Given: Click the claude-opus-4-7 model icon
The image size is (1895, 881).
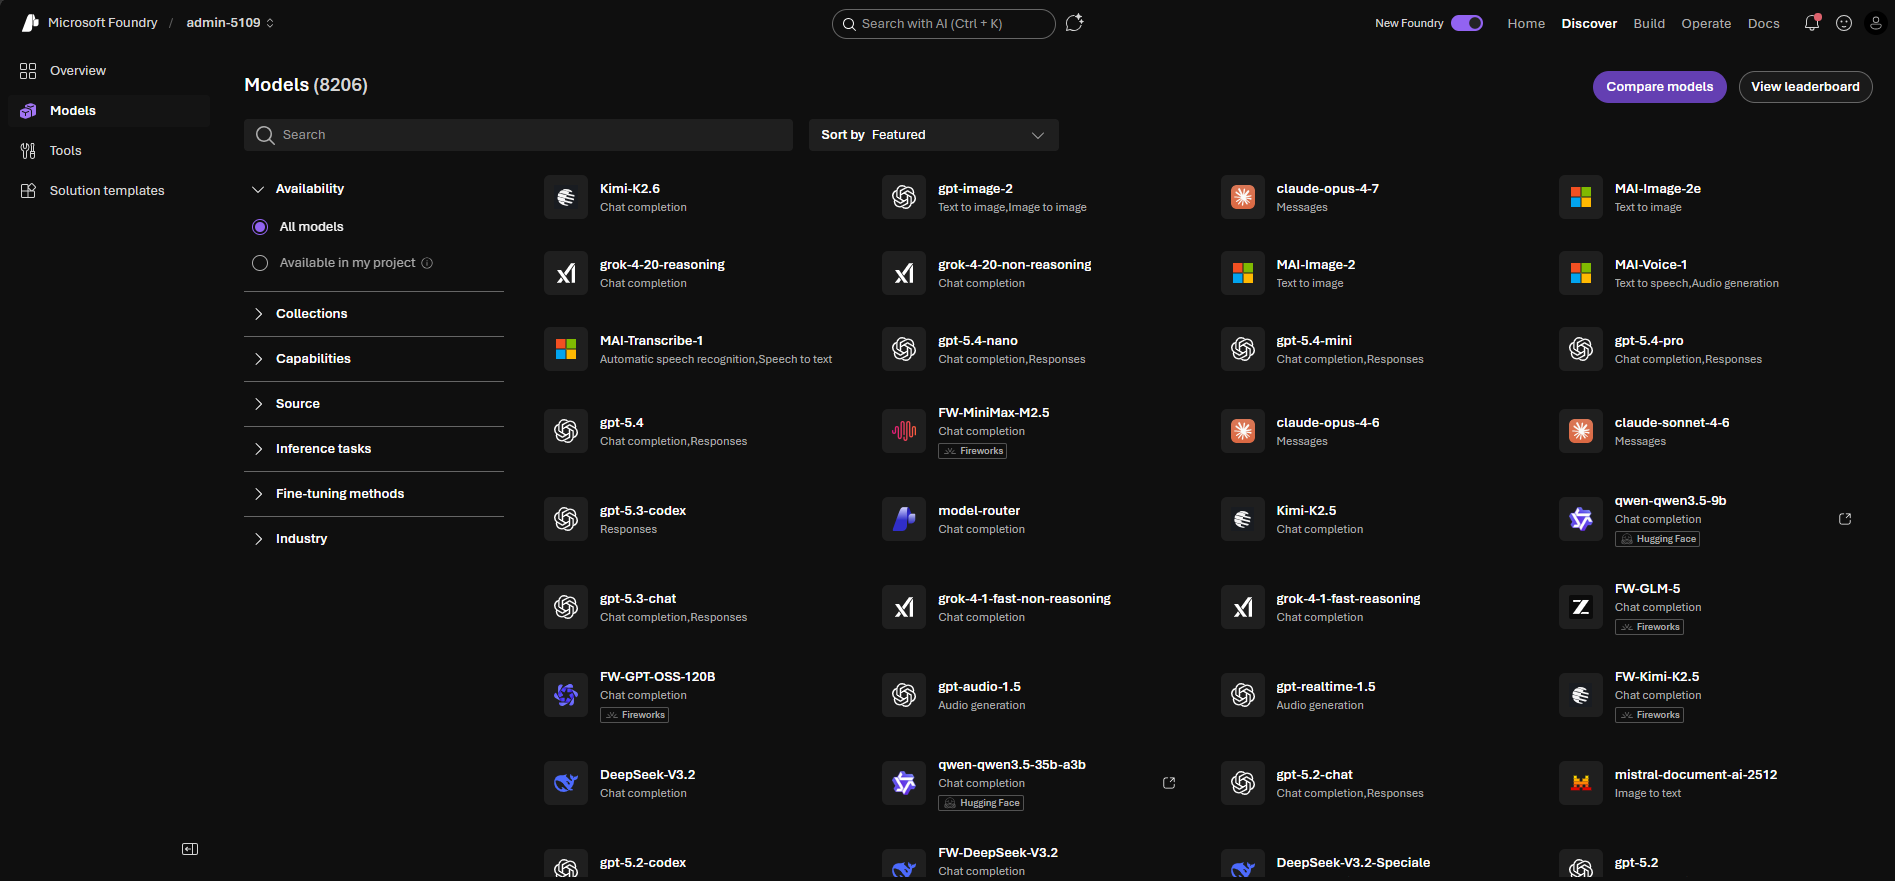Looking at the screenshot, I should (1243, 197).
